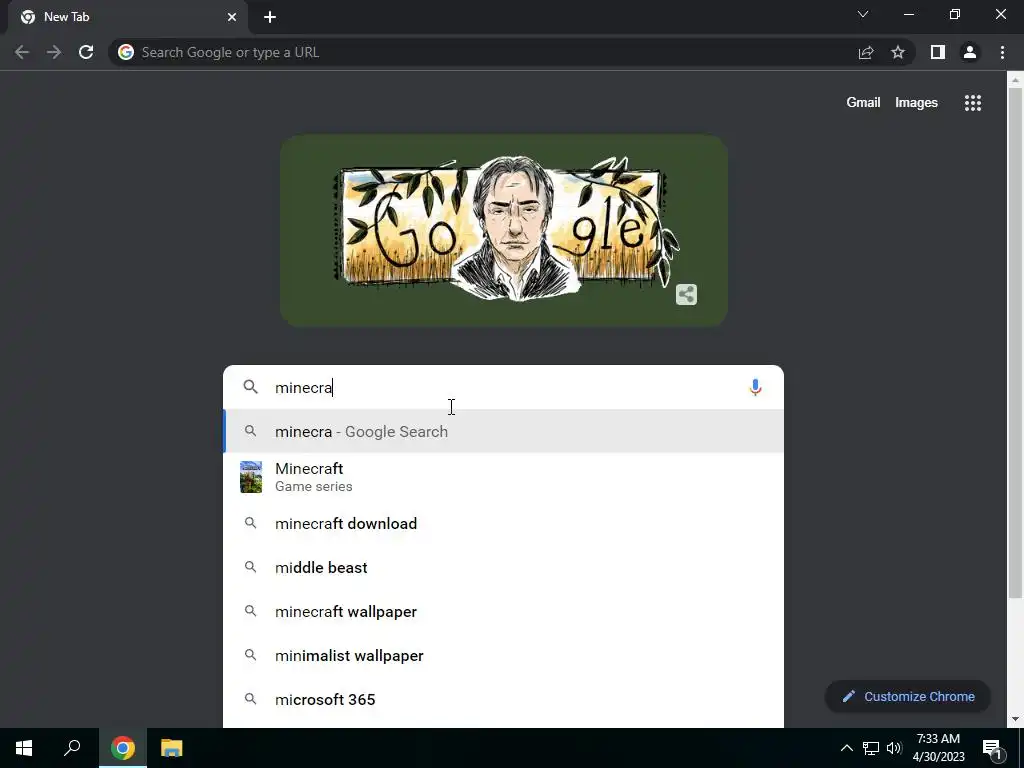Click the Minecraft game thumbnail
1024x768 pixels.
coord(251,477)
